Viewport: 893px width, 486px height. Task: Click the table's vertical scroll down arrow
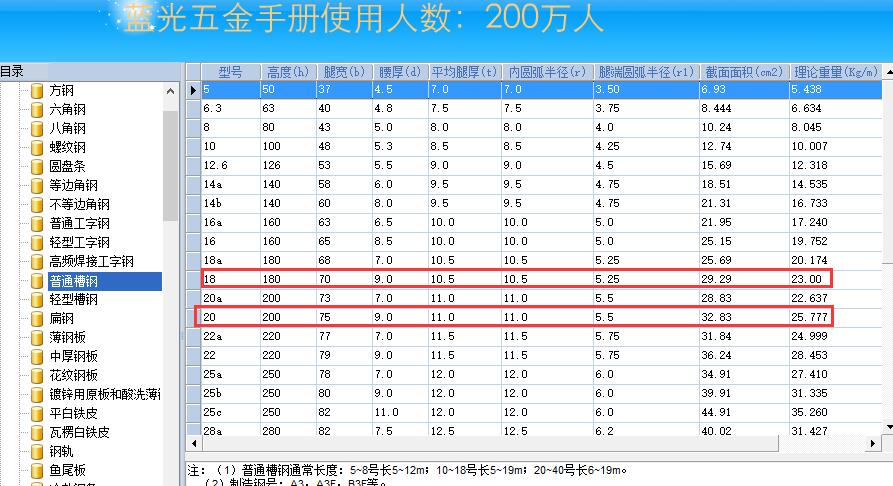(888, 427)
